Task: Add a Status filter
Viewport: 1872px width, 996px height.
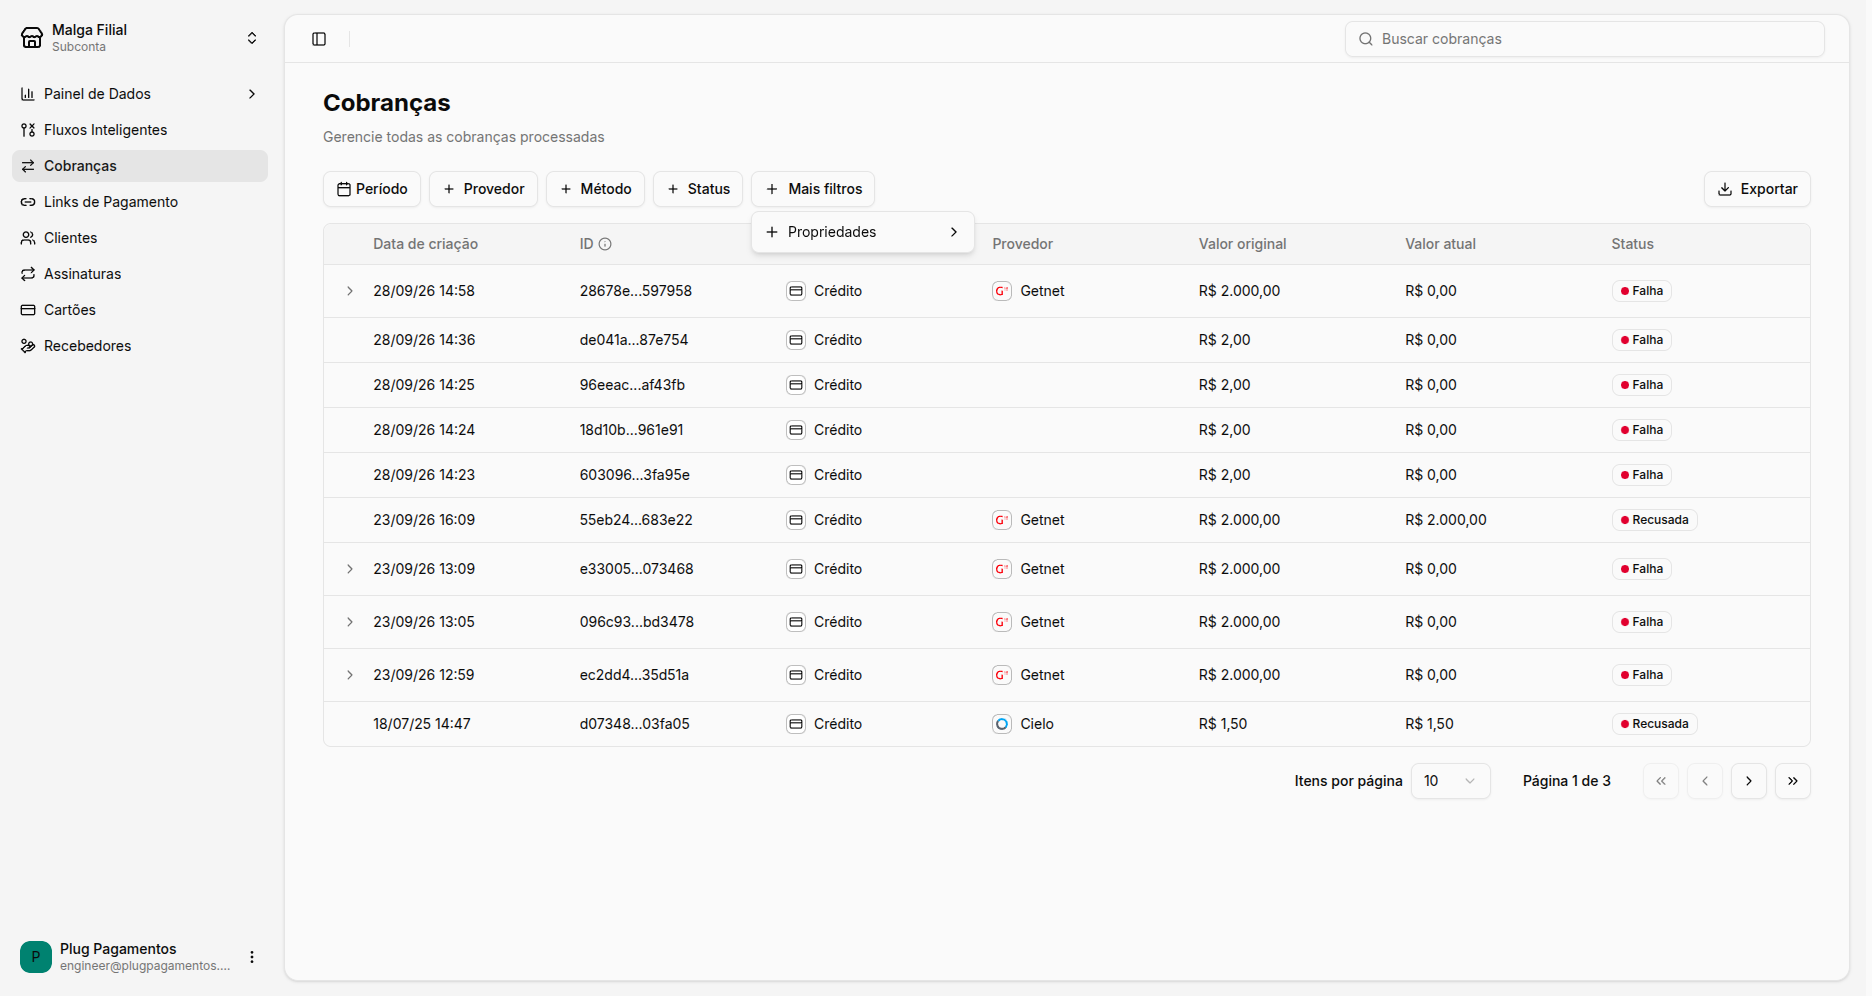Action: pos(698,189)
